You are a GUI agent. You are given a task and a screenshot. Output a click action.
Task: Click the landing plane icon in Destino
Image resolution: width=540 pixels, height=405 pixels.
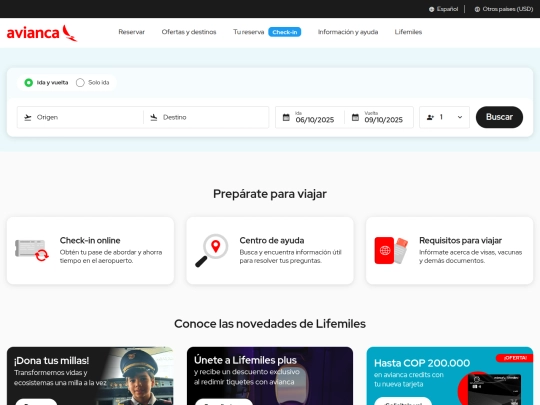154,117
